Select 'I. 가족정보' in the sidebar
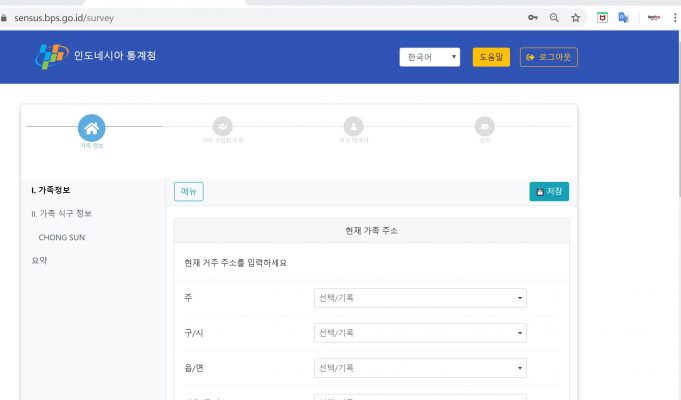681x400 pixels. pyautogui.click(x=50, y=190)
